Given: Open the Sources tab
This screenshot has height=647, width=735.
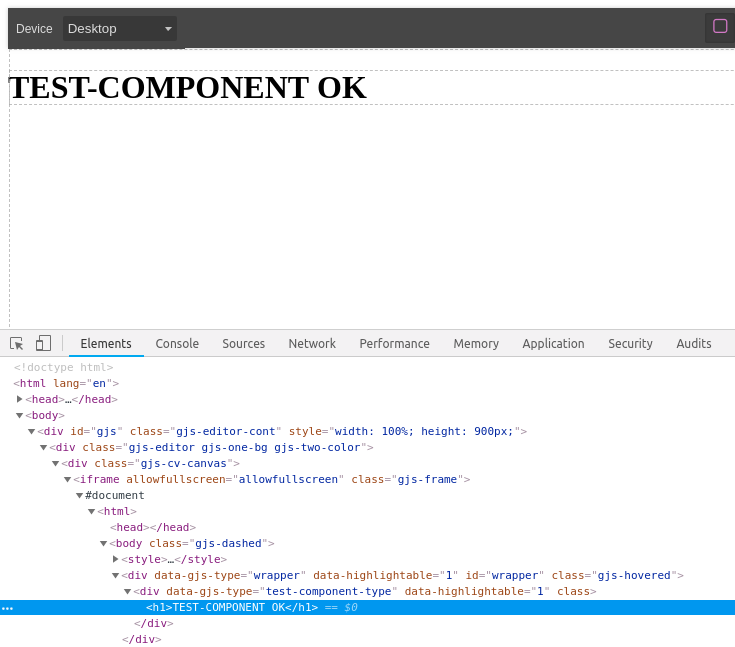Looking at the screenshot, I should coord(243,344).
